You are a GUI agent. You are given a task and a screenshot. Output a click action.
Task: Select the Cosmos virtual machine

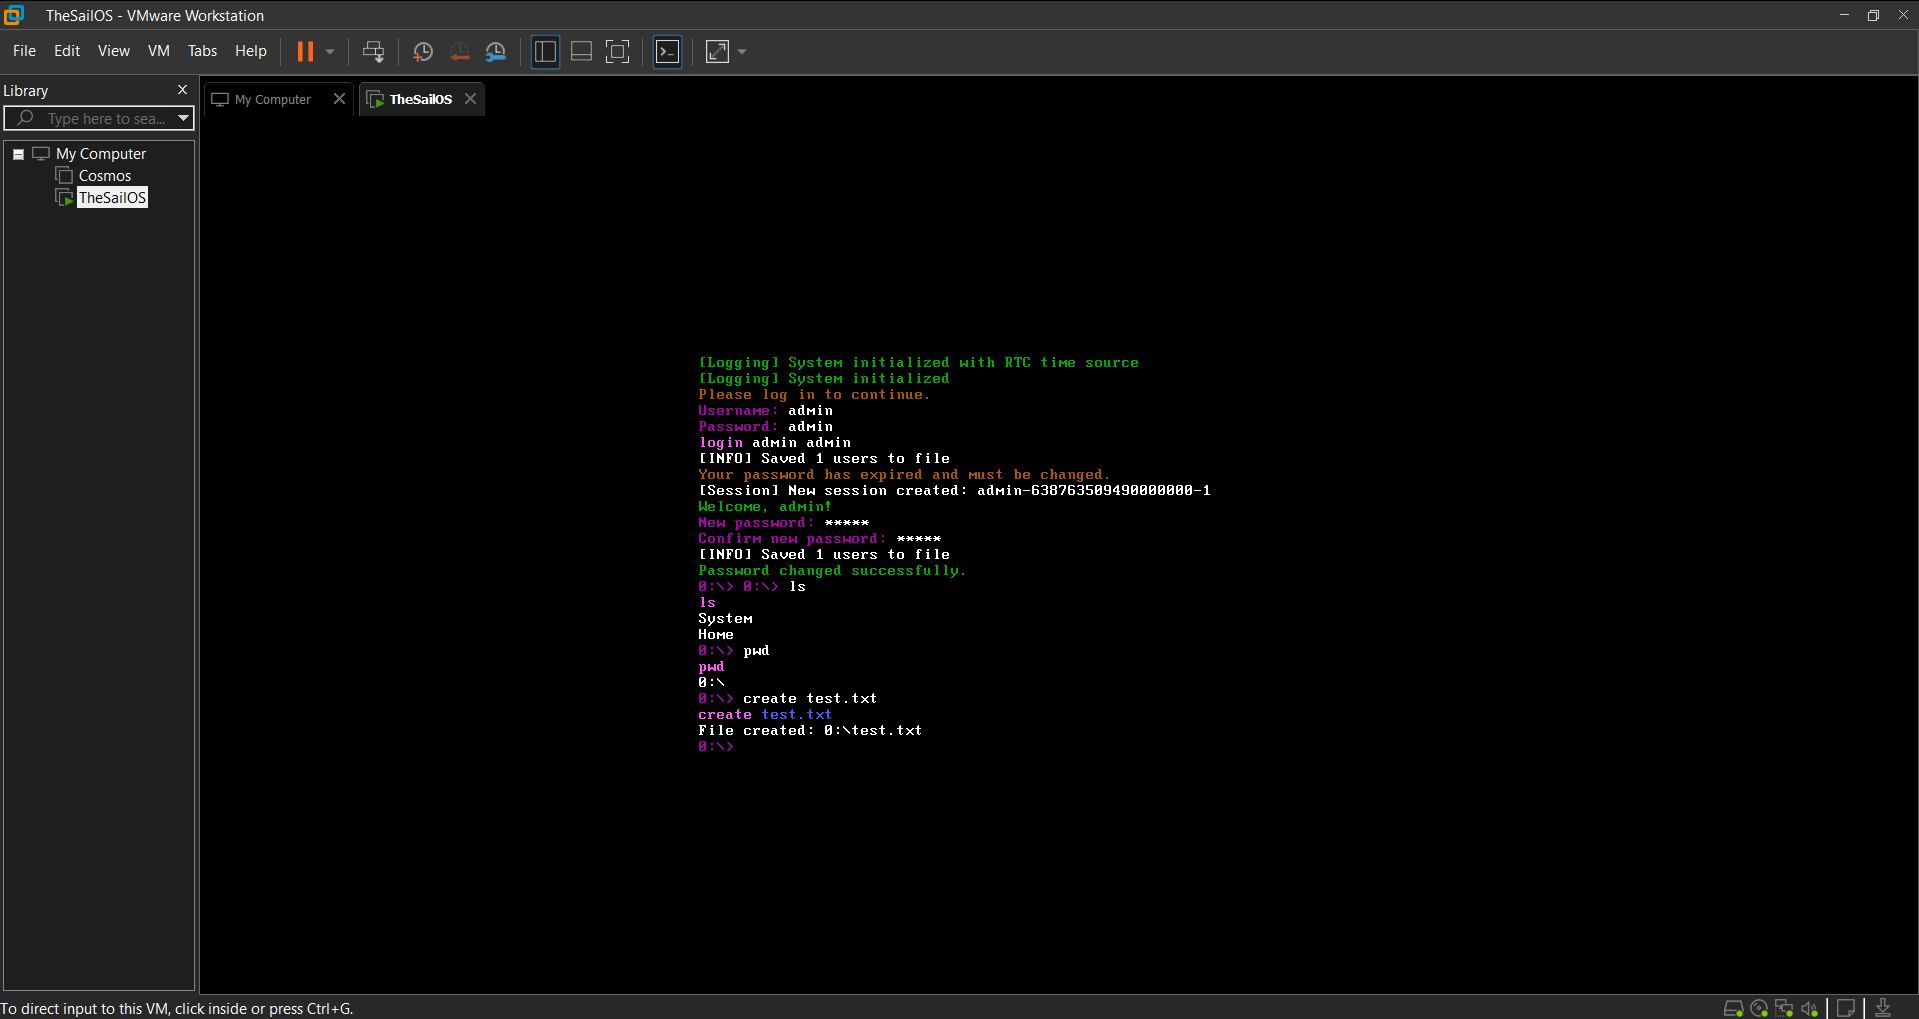(104, 176)
